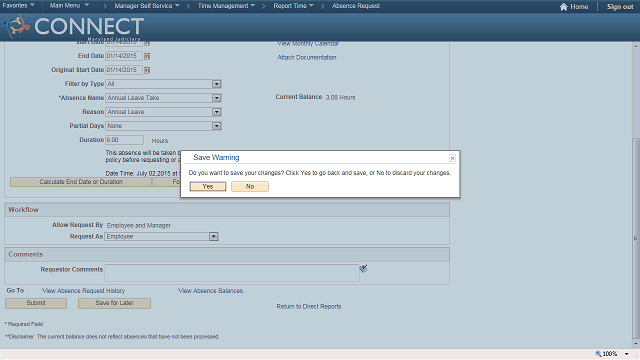
Task: Click the Requestor Comments text area
Action: (232, 273)
